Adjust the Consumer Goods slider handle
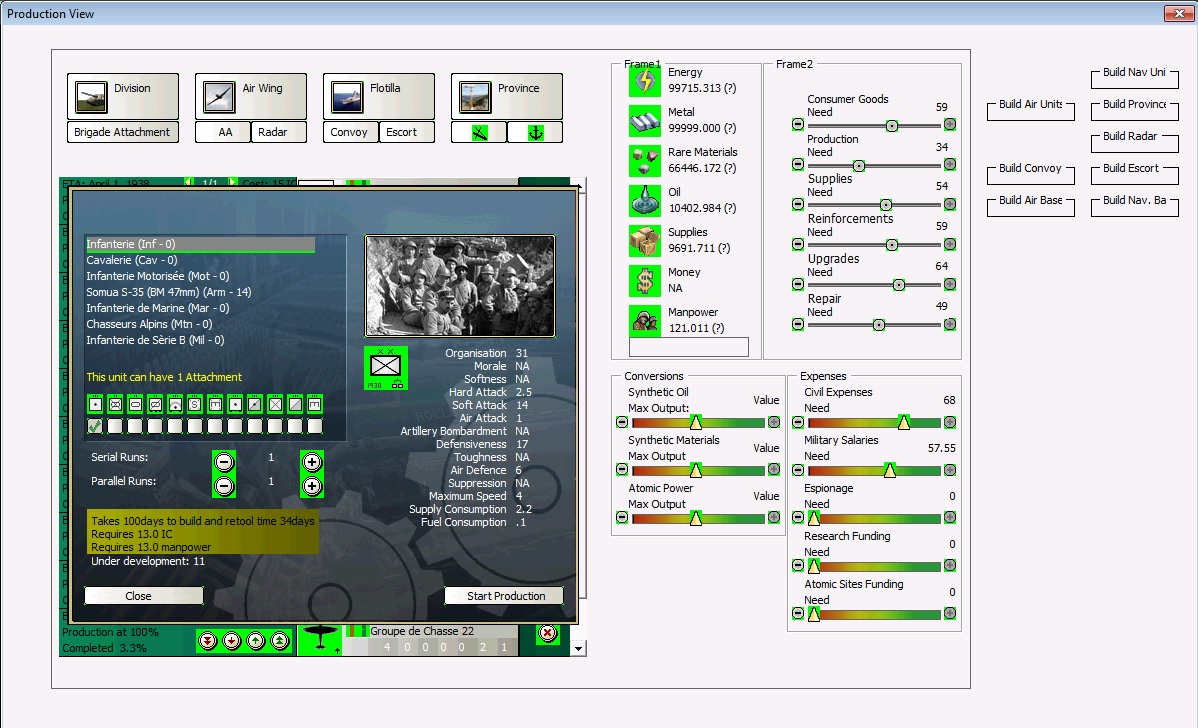This screenshot has width=1198, height=728. pyautogui.click(x=891, y=125)
